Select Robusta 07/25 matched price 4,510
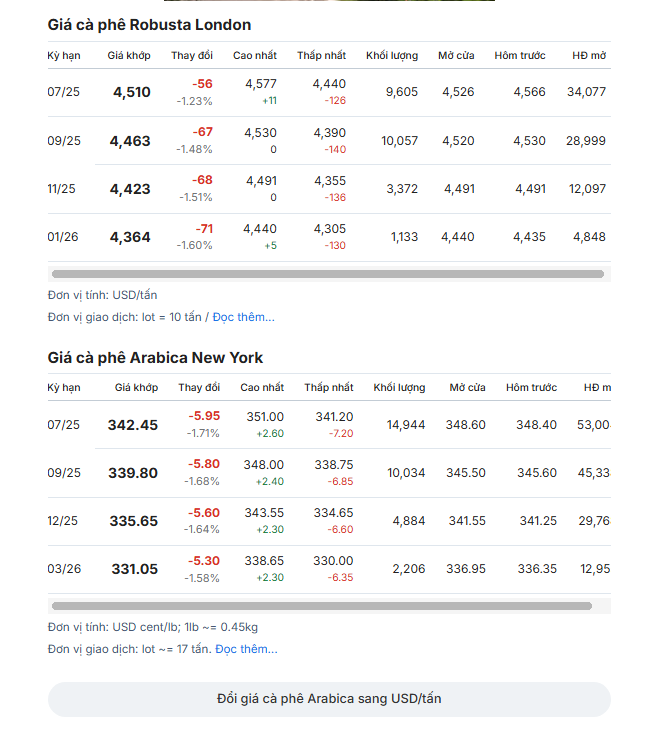 coord(132,92)
